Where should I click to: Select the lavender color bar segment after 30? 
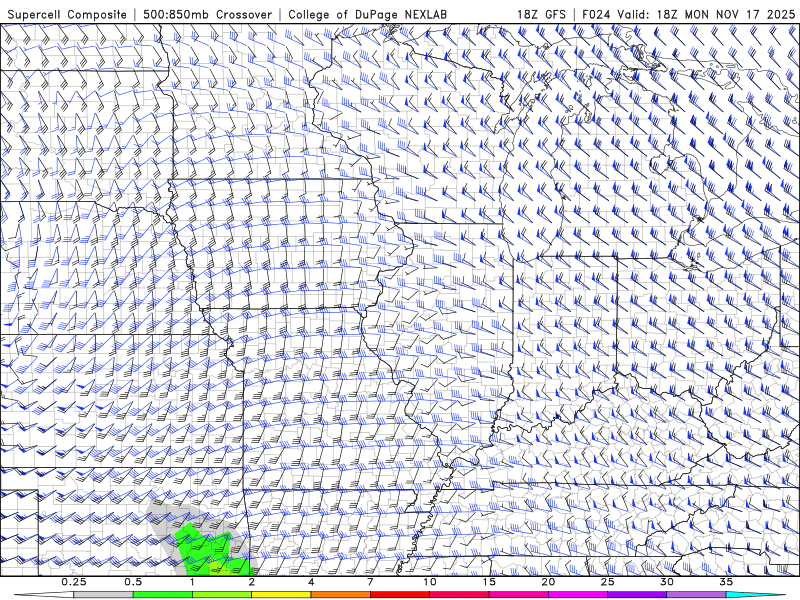click(x=696, y=595)
